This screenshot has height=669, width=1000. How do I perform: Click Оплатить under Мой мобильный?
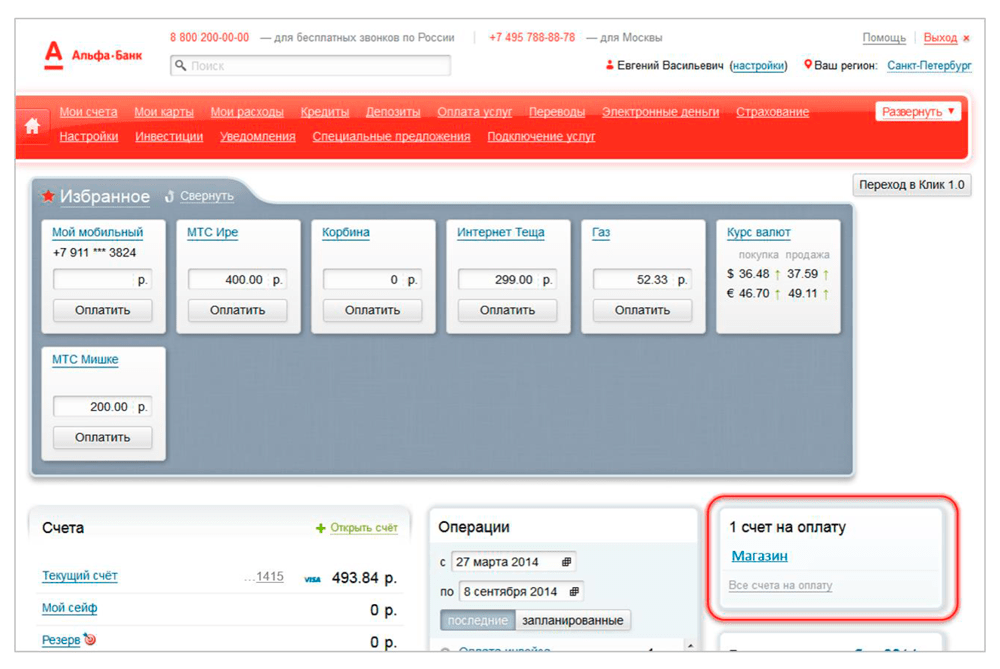pos(103,310)
